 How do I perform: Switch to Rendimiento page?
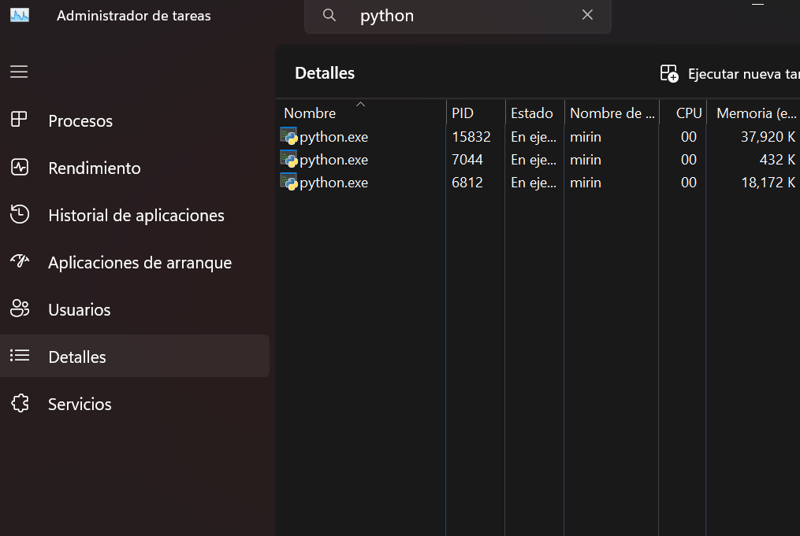tap(94, 168)
